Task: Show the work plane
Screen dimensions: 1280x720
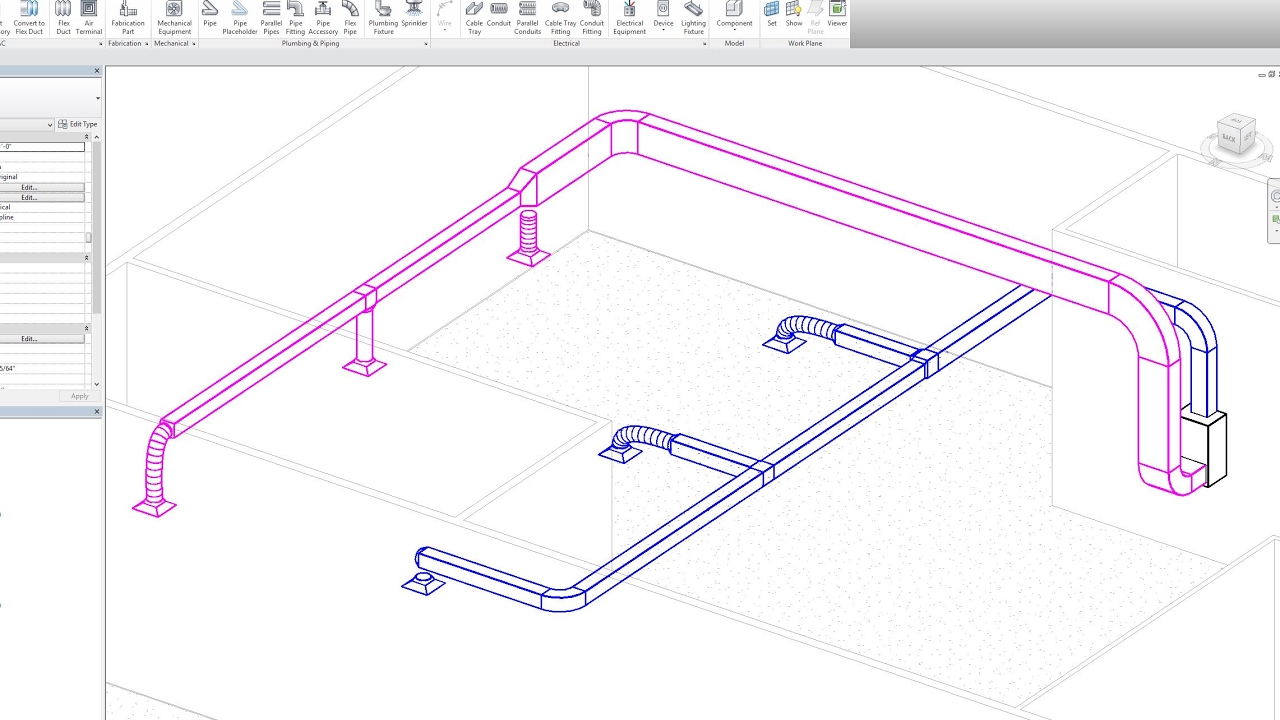Action: [794, 15]
